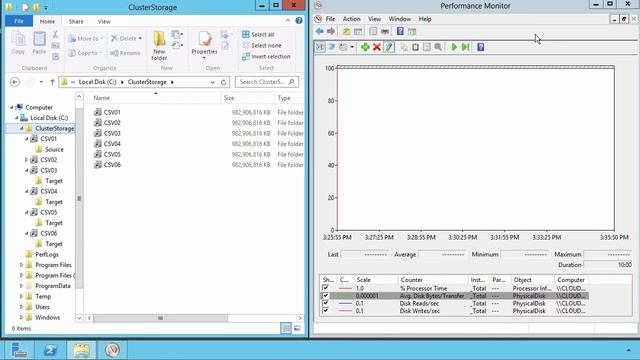This screenshot has width=640, height=360.
Task: Click Select all in ribbon
Action: tap(258, 34)
